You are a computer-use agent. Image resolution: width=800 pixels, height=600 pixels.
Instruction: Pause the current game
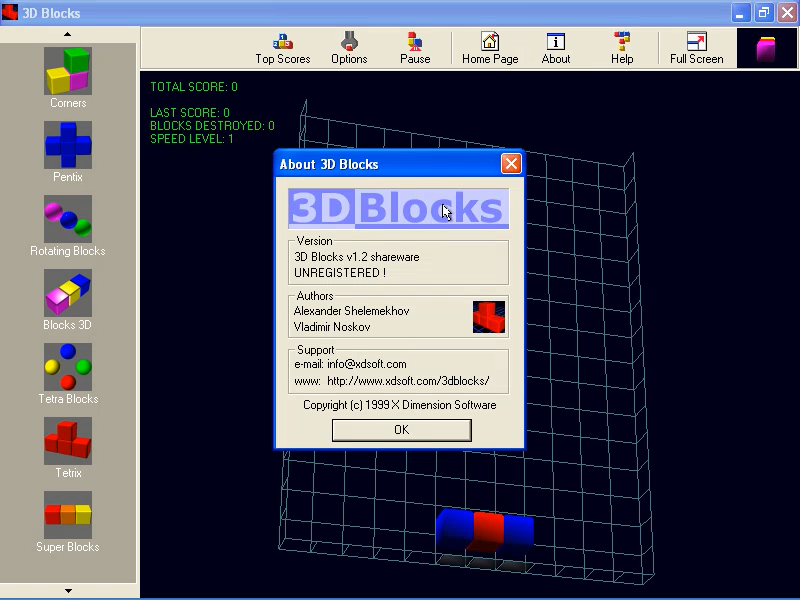(x=415, y=47)
